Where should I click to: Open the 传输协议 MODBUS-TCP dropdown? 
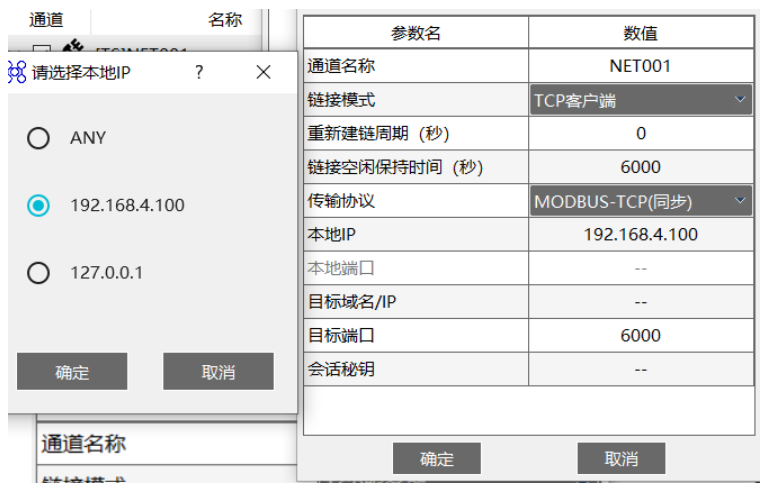(x=641, y=201)
